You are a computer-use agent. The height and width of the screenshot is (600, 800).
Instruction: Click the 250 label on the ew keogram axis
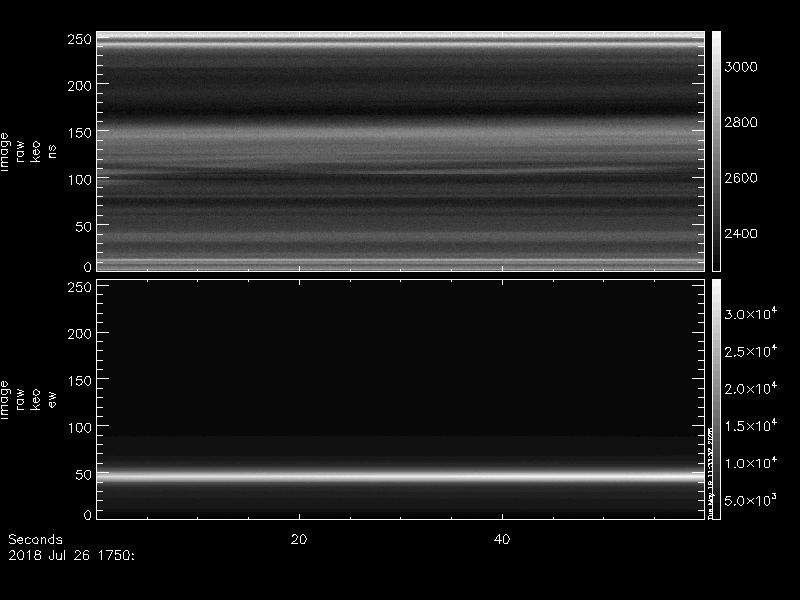coord(79,287)
